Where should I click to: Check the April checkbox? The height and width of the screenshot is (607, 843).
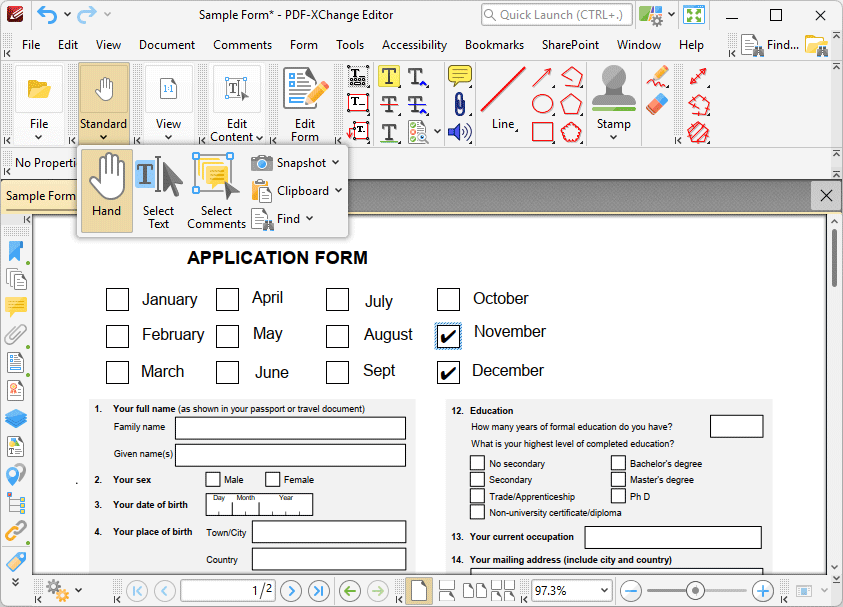227,299
